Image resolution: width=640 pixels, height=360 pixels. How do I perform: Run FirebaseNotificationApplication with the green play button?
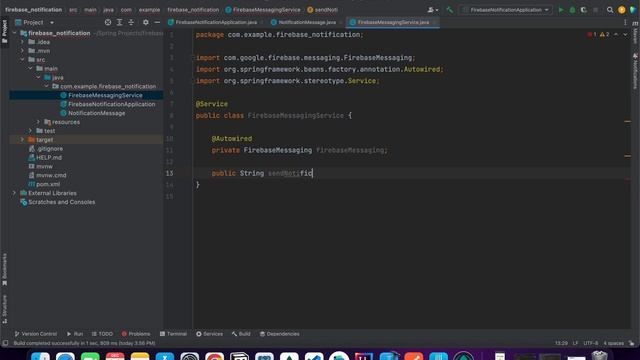(561, 10)
